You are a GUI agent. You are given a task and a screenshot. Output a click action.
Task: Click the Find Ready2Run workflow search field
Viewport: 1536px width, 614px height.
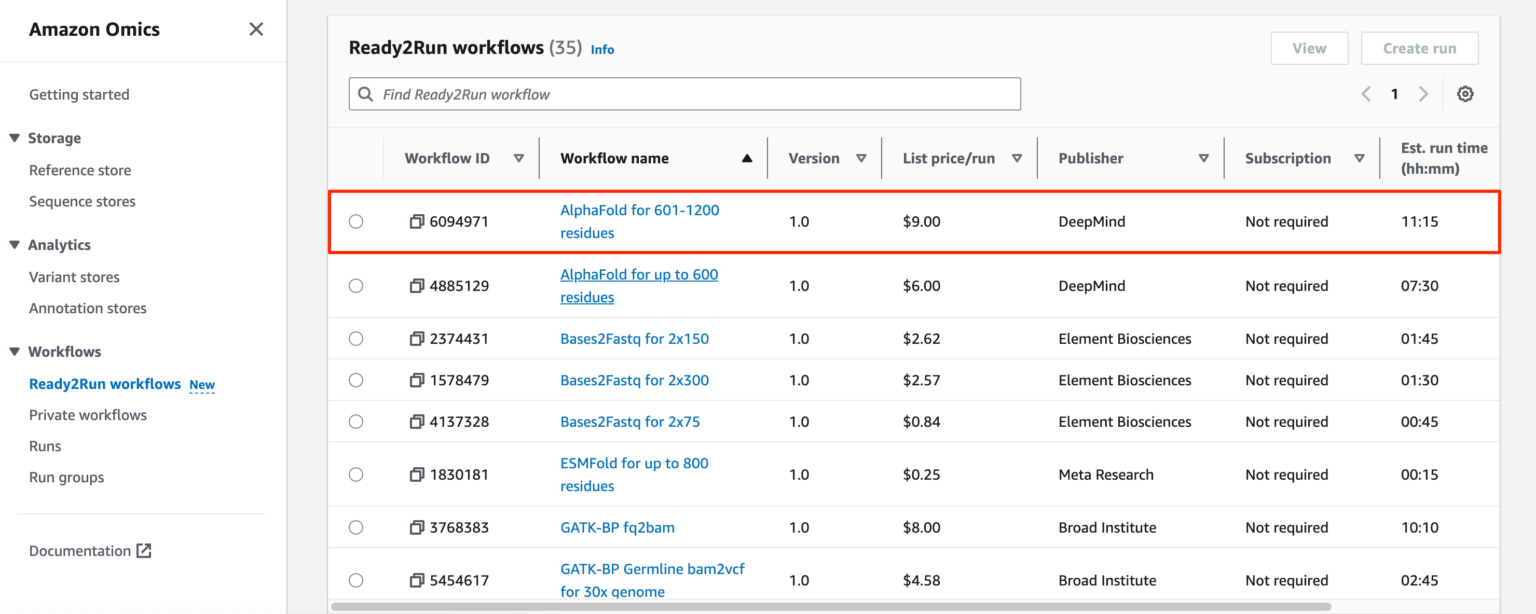click(x=684, y=93)
